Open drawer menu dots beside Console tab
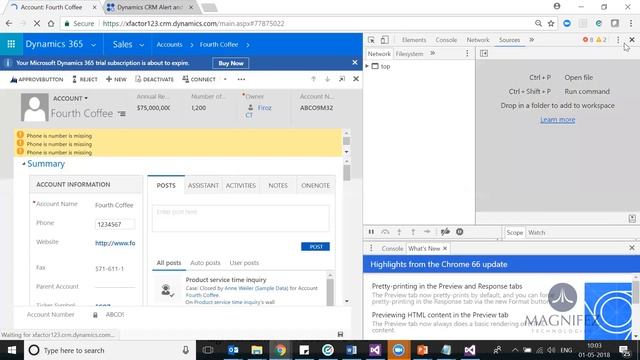Viewport: 640px width, 360px height. click(x=371, y=248)
